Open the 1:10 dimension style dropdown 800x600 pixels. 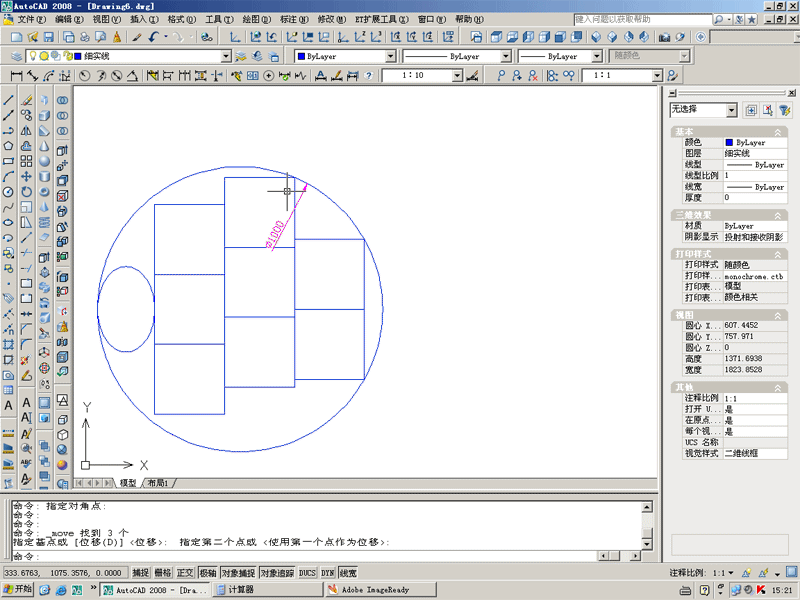(x=457, y=76)
